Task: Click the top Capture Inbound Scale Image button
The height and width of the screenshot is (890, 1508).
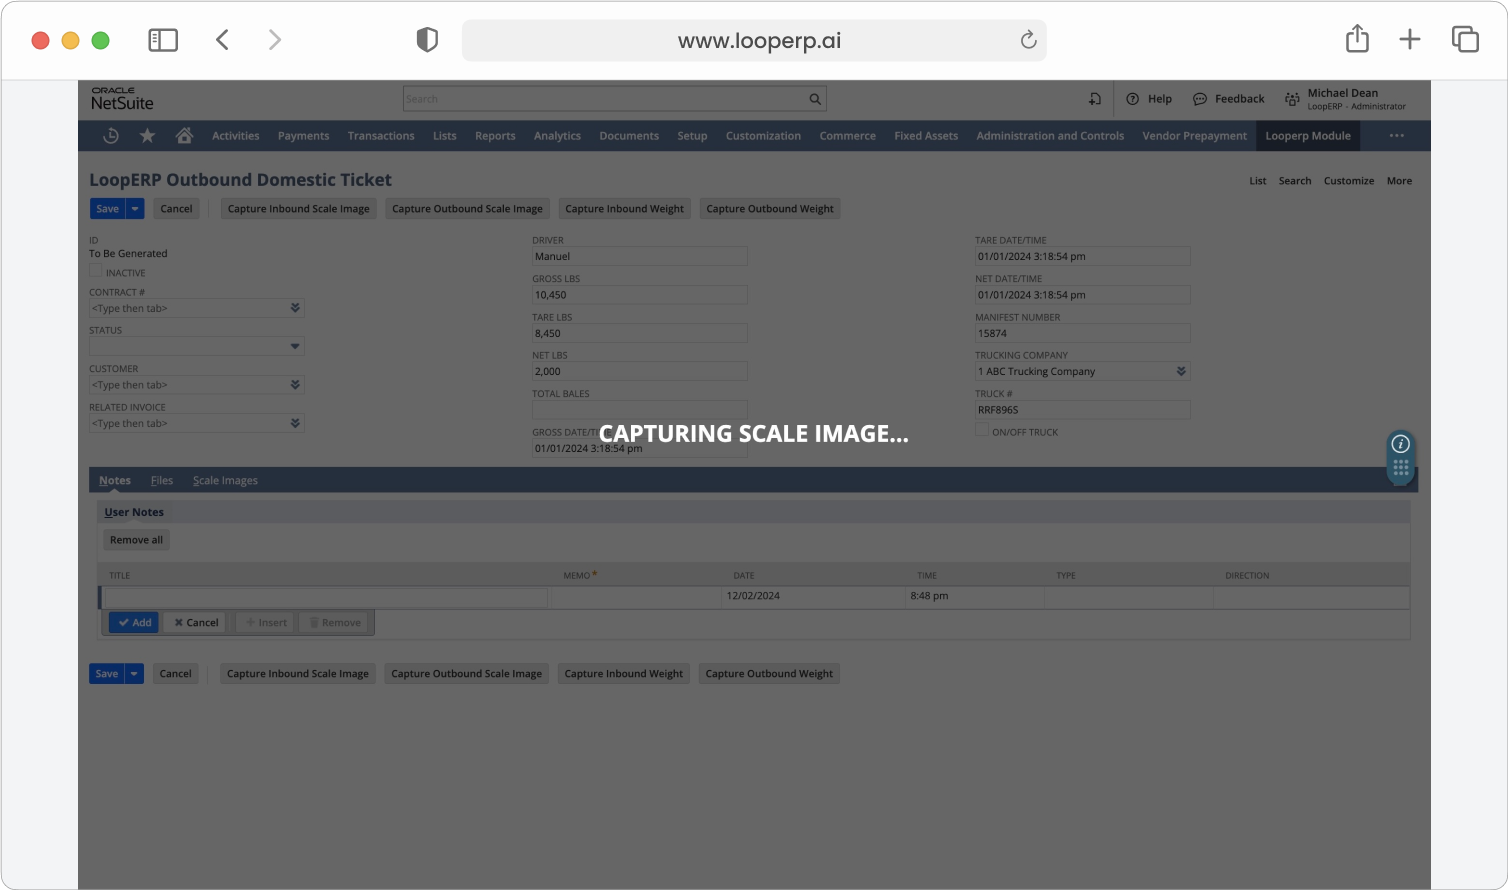Action: [299, 209]
